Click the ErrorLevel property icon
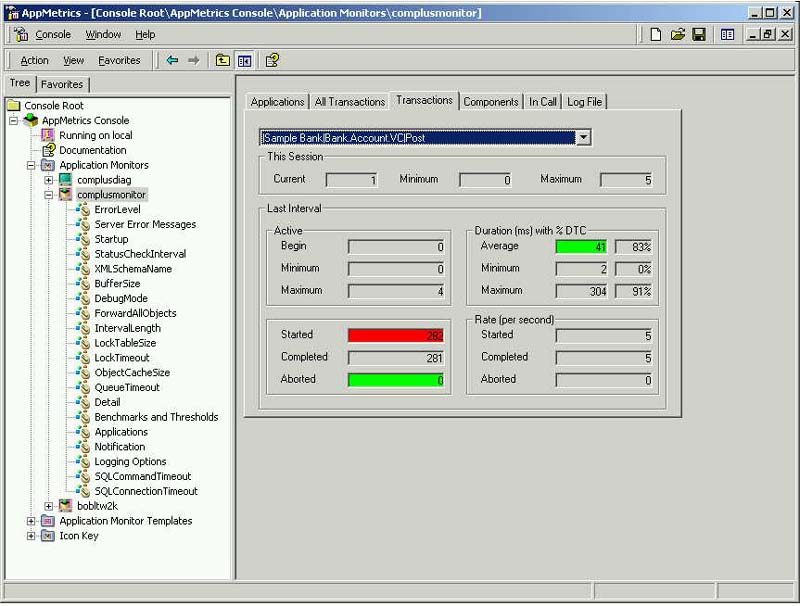The image size is (800, 606). pyautogui.click(x=83, y=209)
